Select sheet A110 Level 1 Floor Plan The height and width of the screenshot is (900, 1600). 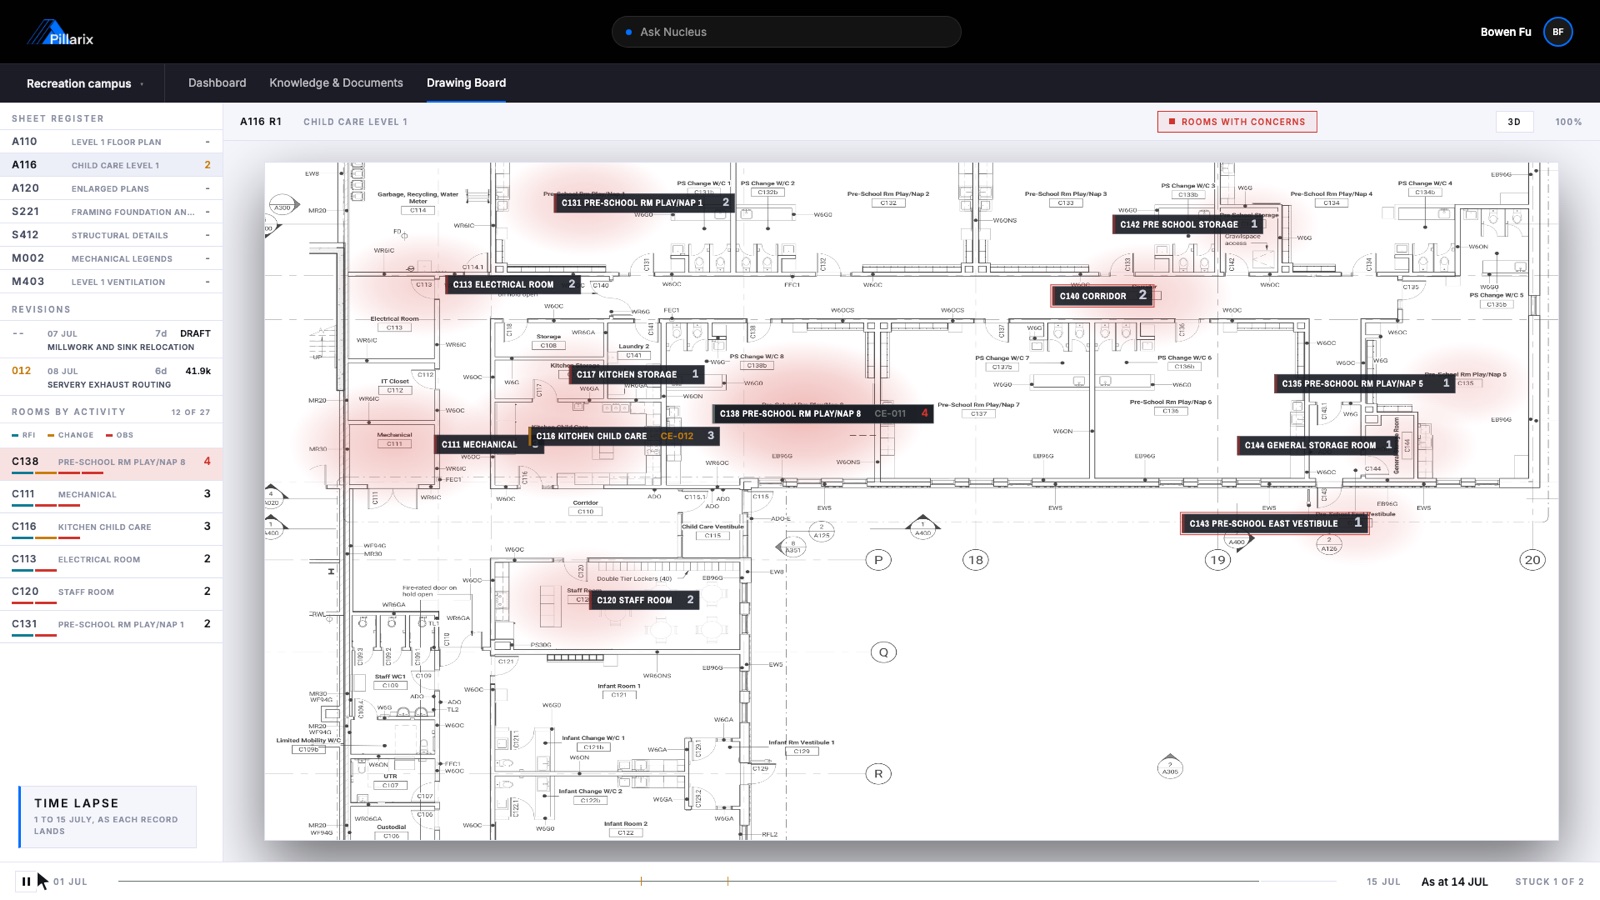tap(111, 142)
